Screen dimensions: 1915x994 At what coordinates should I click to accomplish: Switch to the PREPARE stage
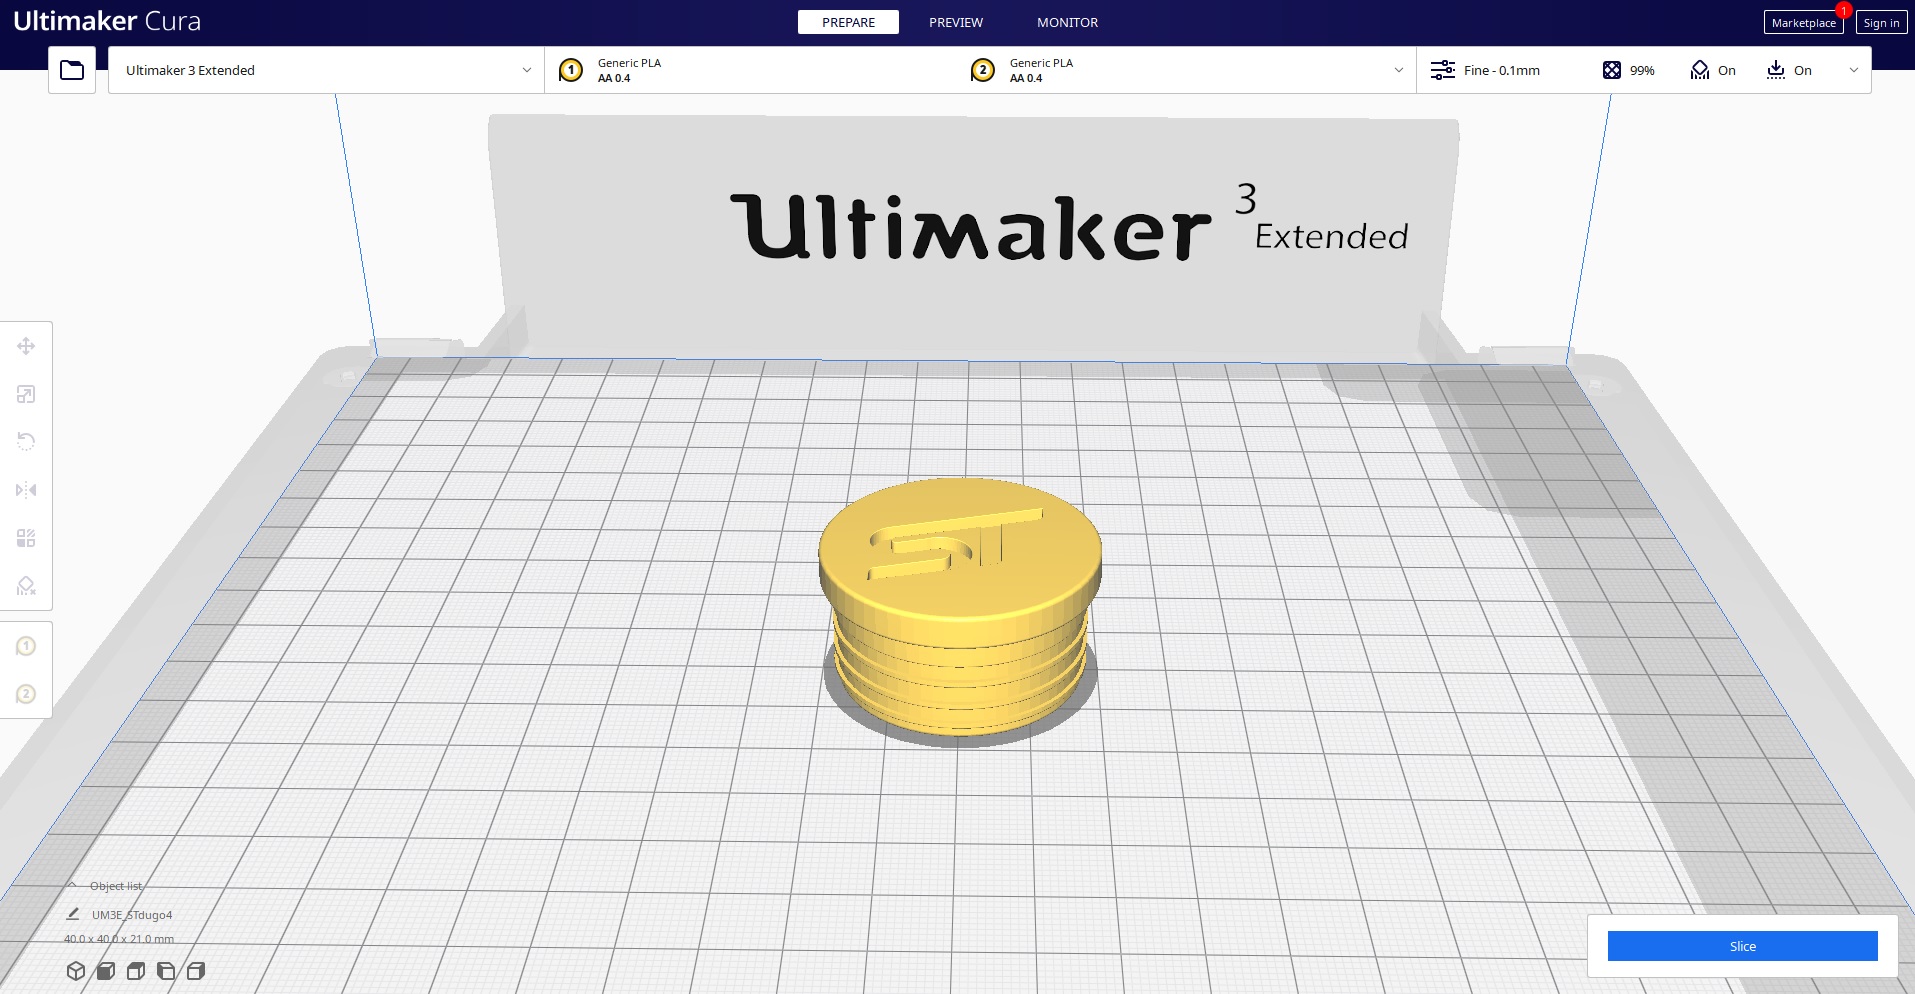[x=848, y=22]
